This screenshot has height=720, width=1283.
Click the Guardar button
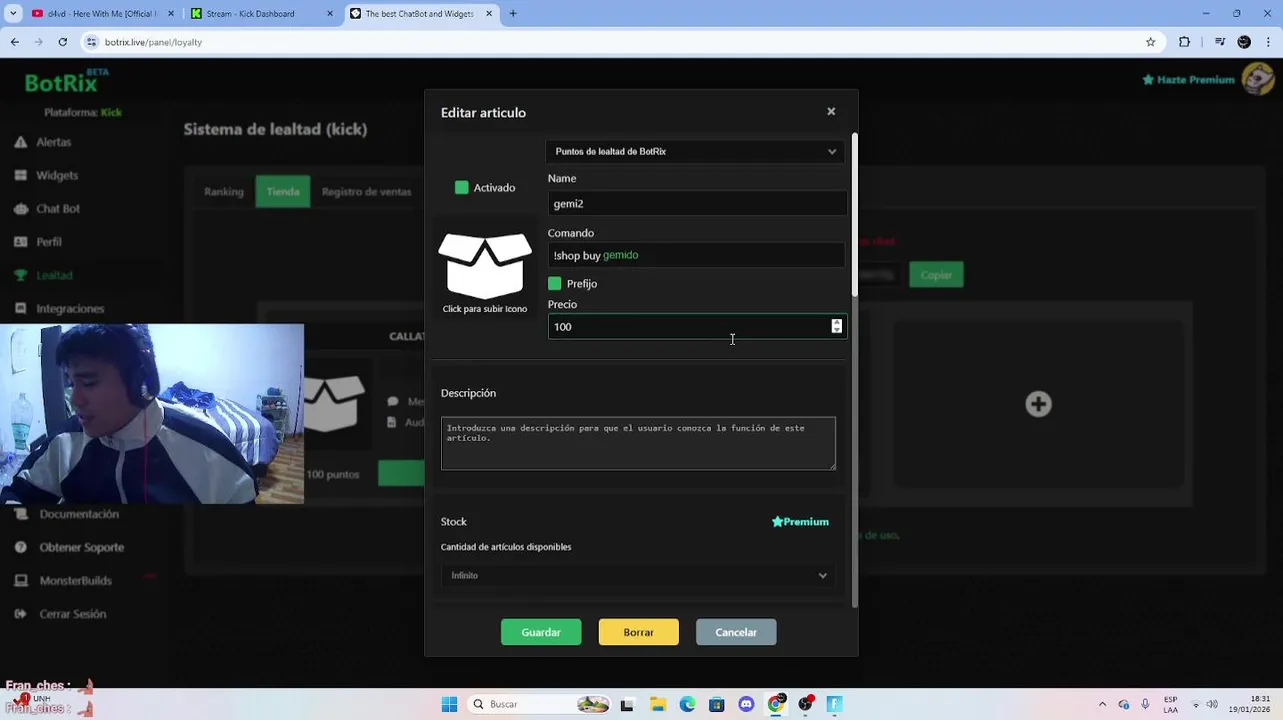click(x=541, y=632)
